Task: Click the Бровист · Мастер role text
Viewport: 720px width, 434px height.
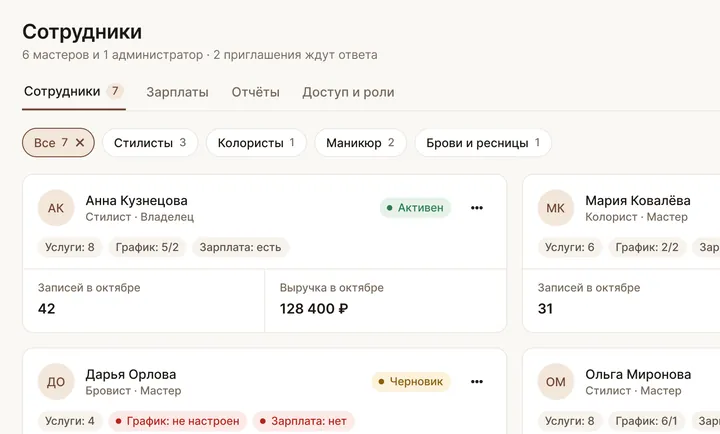Action: click(133, 391)
